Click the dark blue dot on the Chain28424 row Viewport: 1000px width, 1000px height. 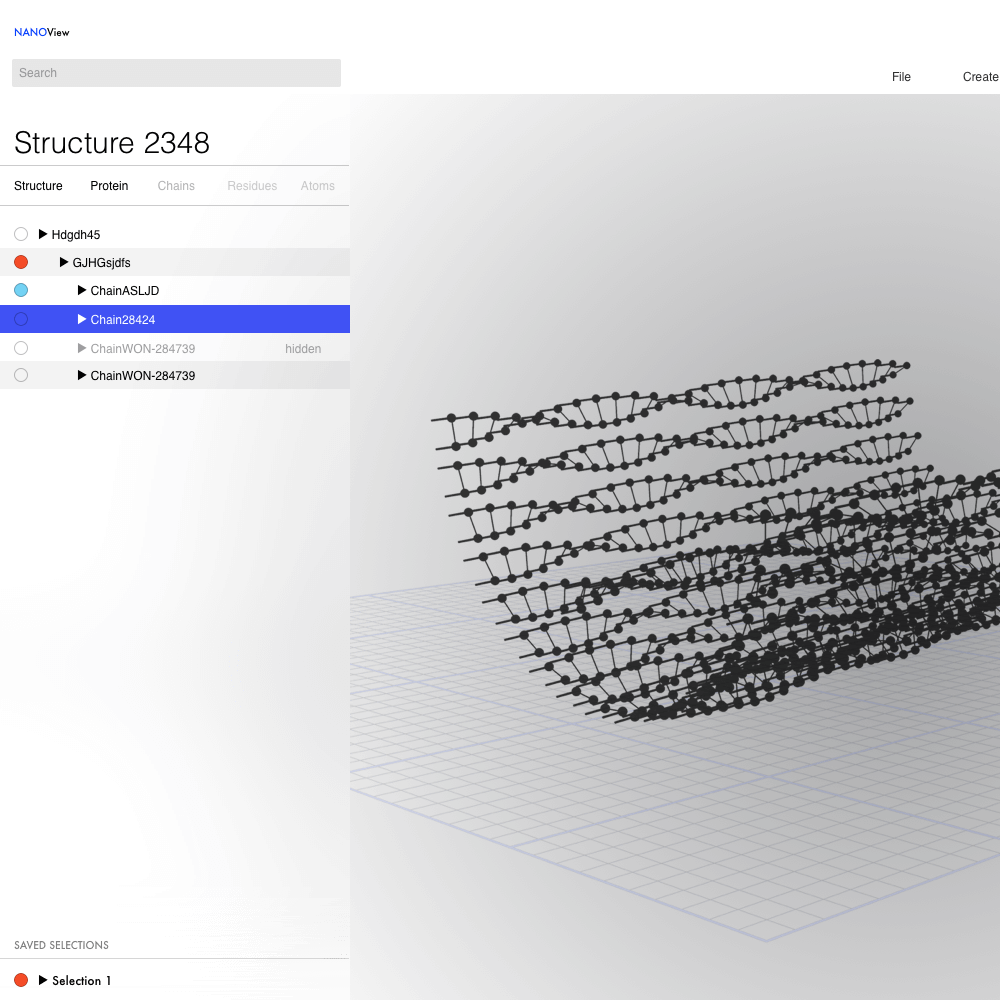click(x=21, y=319)
